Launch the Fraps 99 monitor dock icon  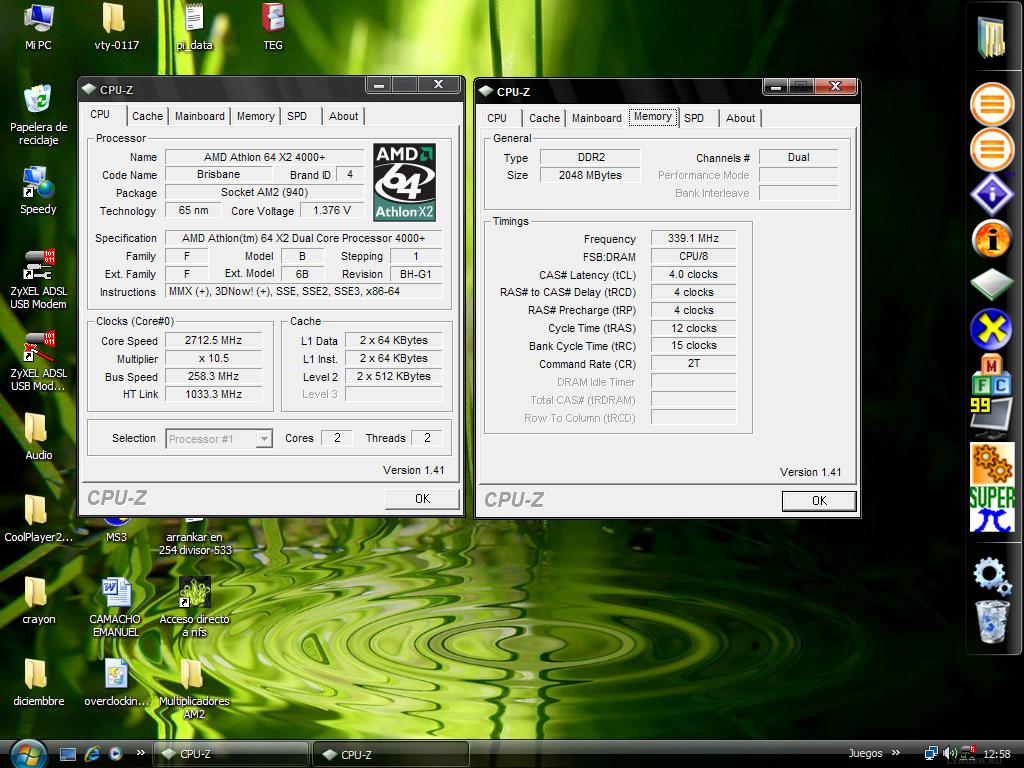click(x=991, y=417)
